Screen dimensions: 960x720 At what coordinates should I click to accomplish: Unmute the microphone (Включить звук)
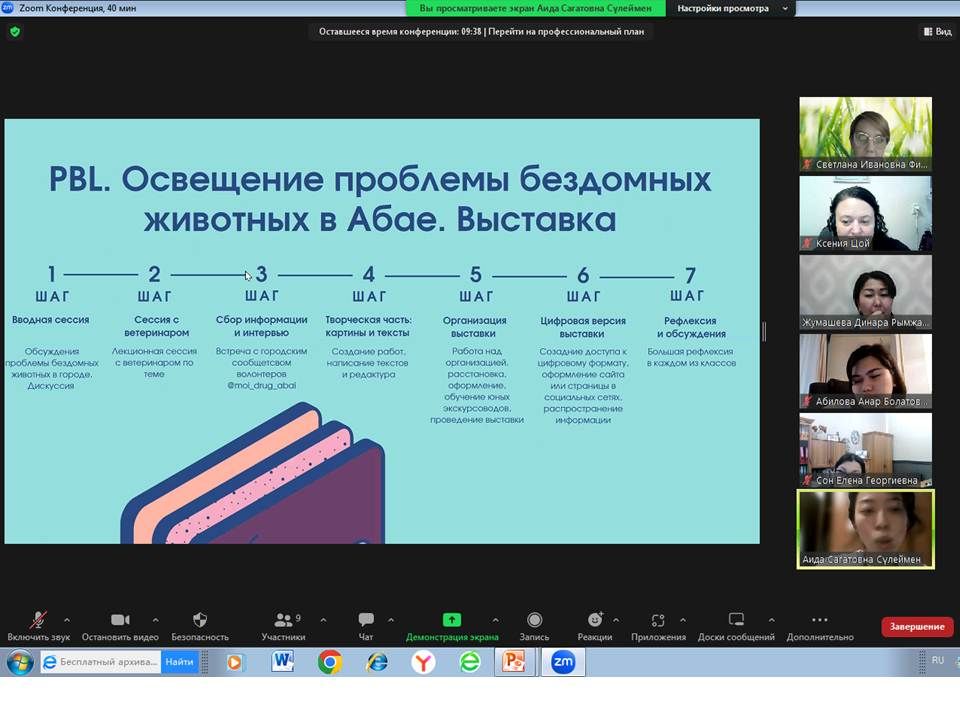39,621
